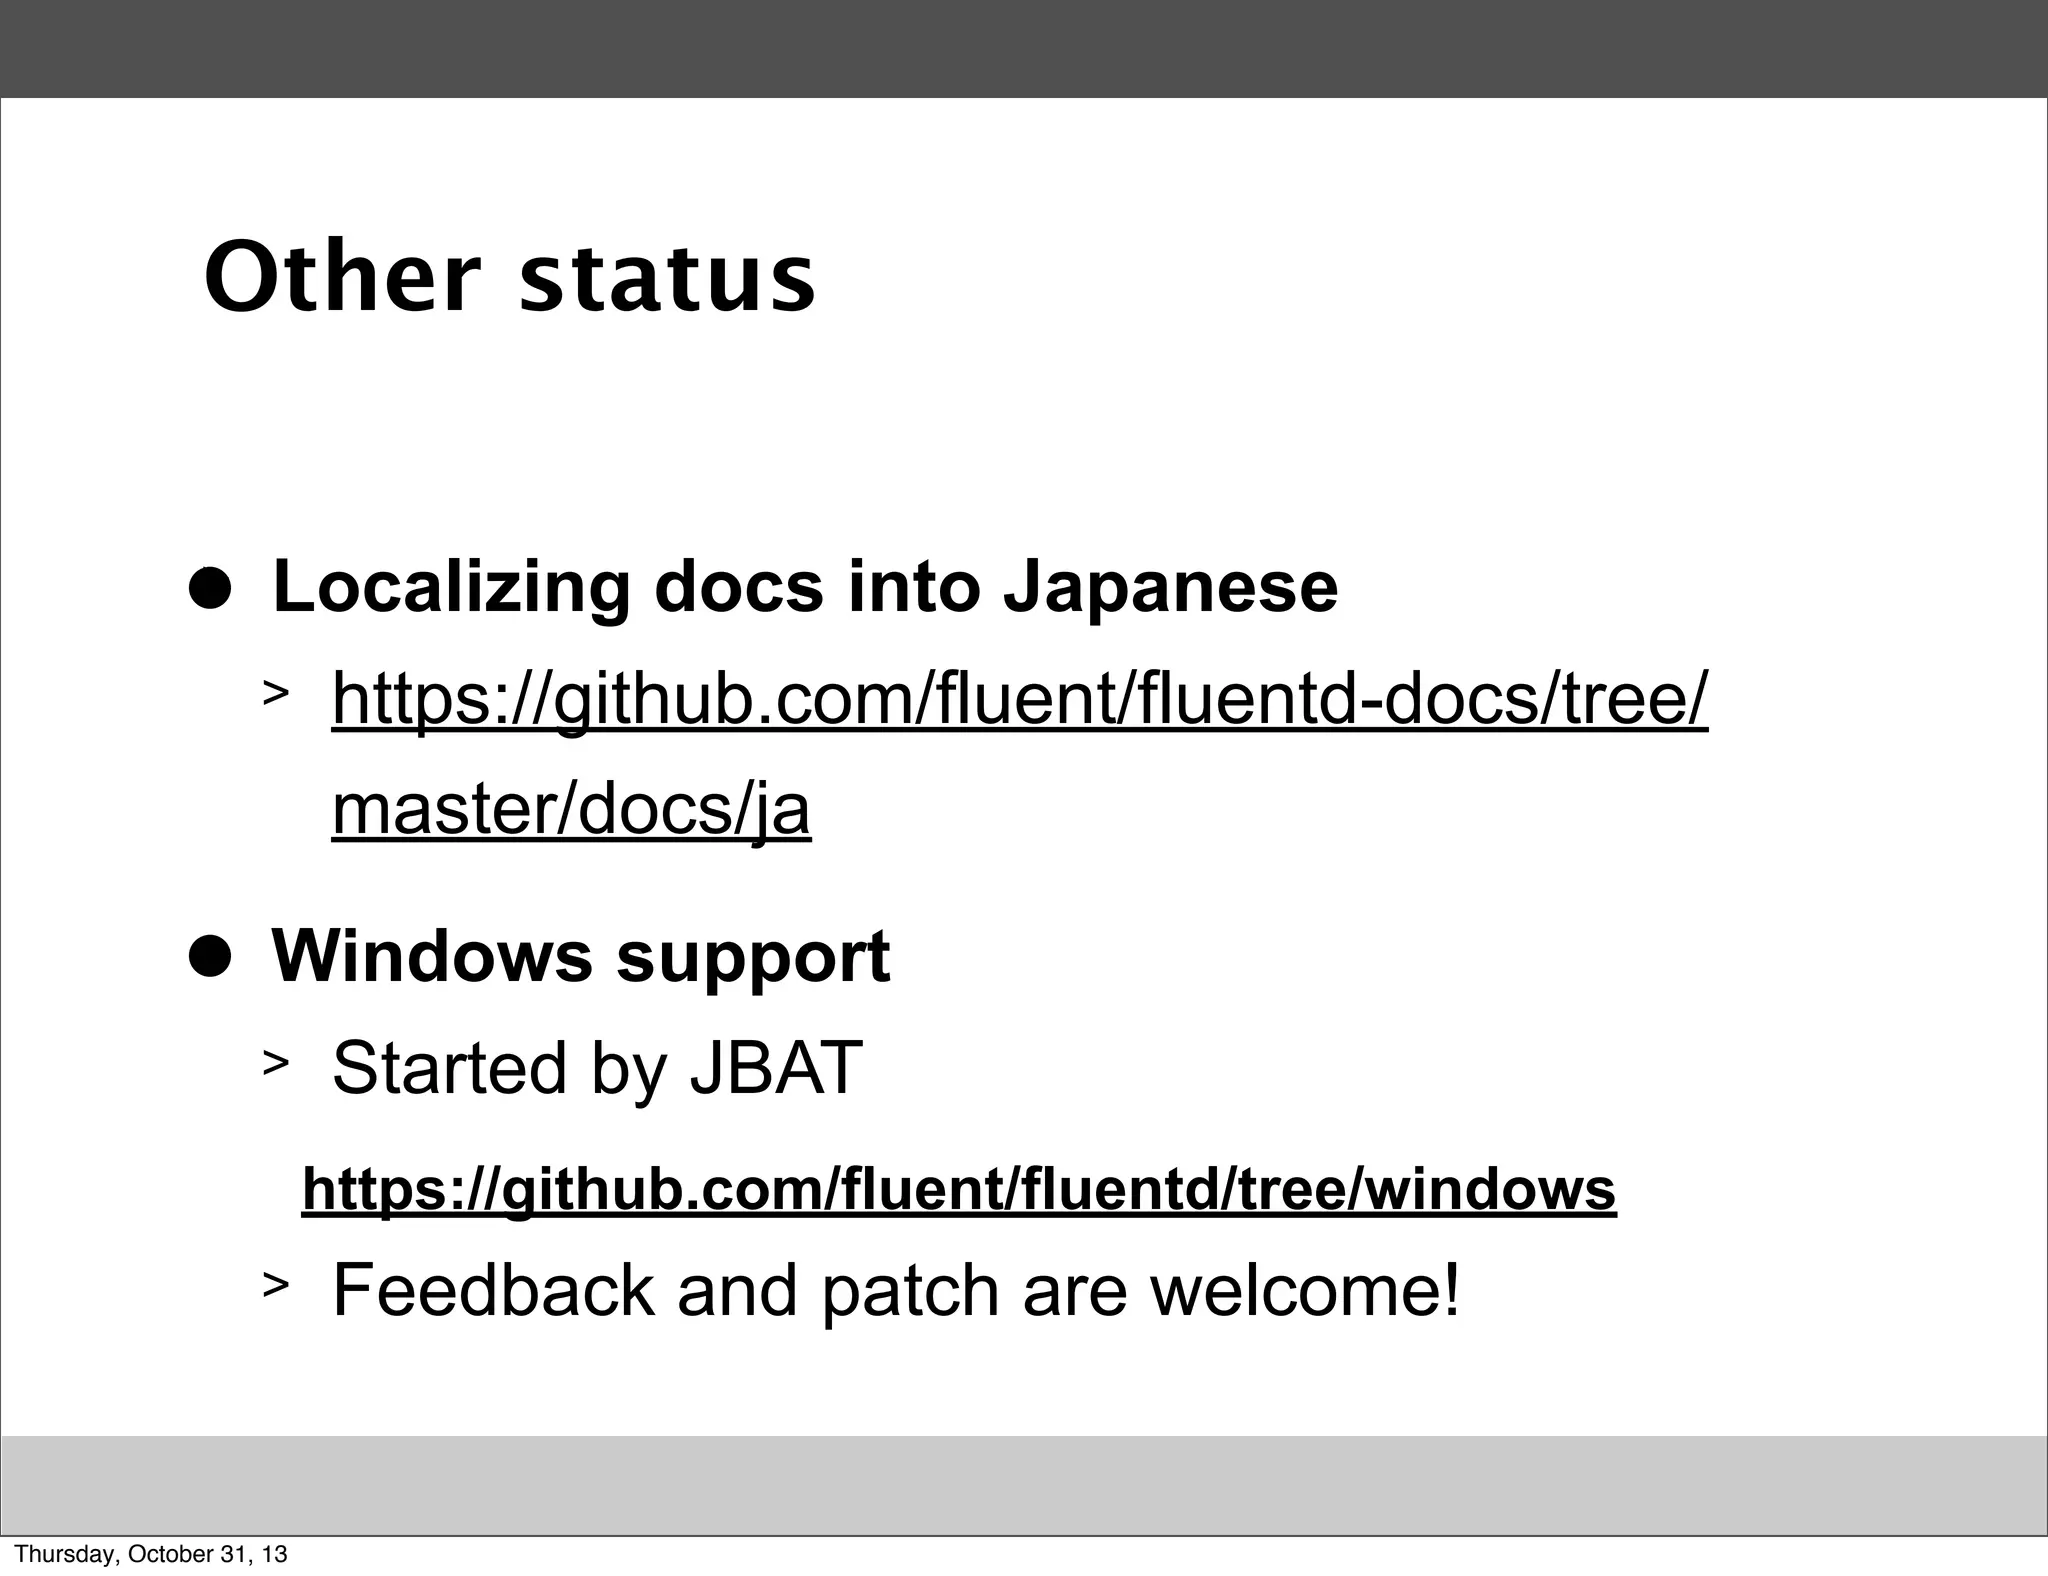The width and height of the screenshot is (2048, 1576).
Task: Click the 'master/docs/ja' link portion
Action: (x=571, y=811)
